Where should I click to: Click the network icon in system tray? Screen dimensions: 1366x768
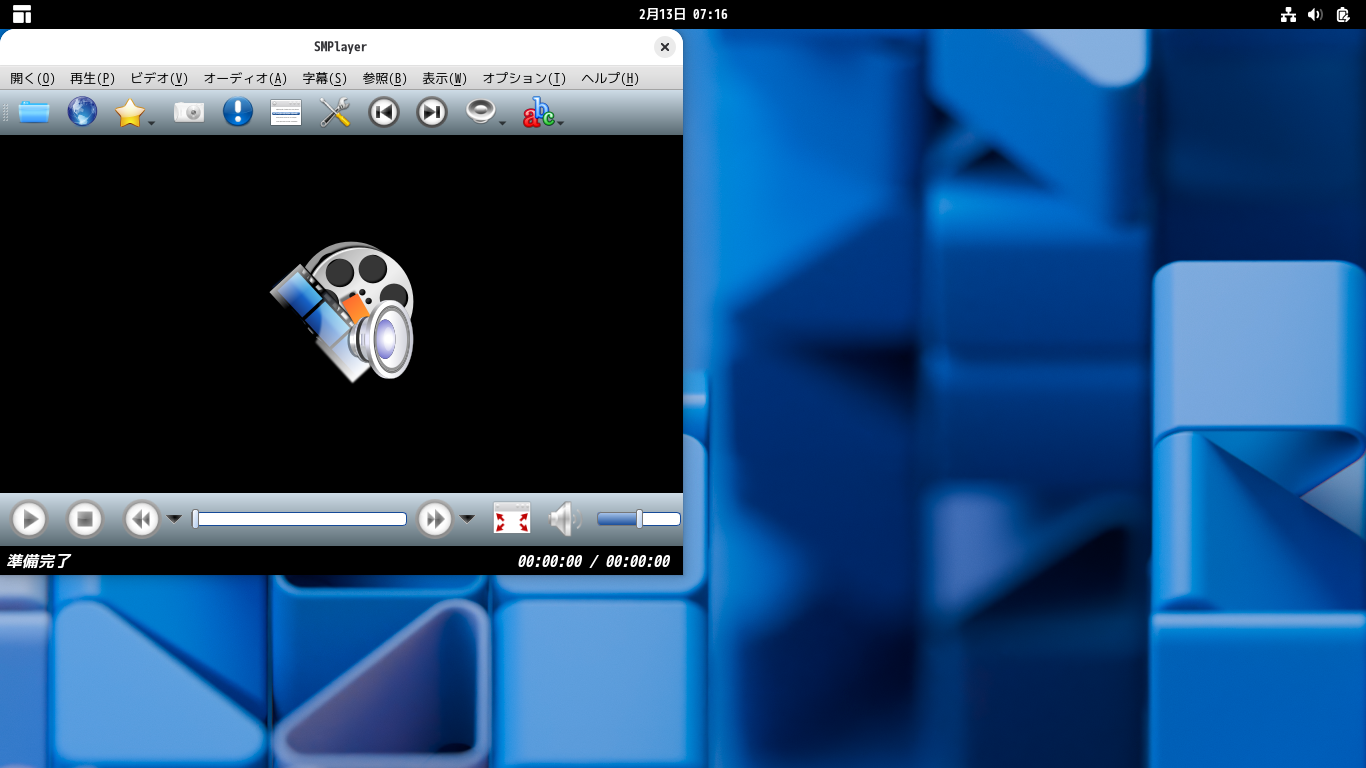point(1289,14)
